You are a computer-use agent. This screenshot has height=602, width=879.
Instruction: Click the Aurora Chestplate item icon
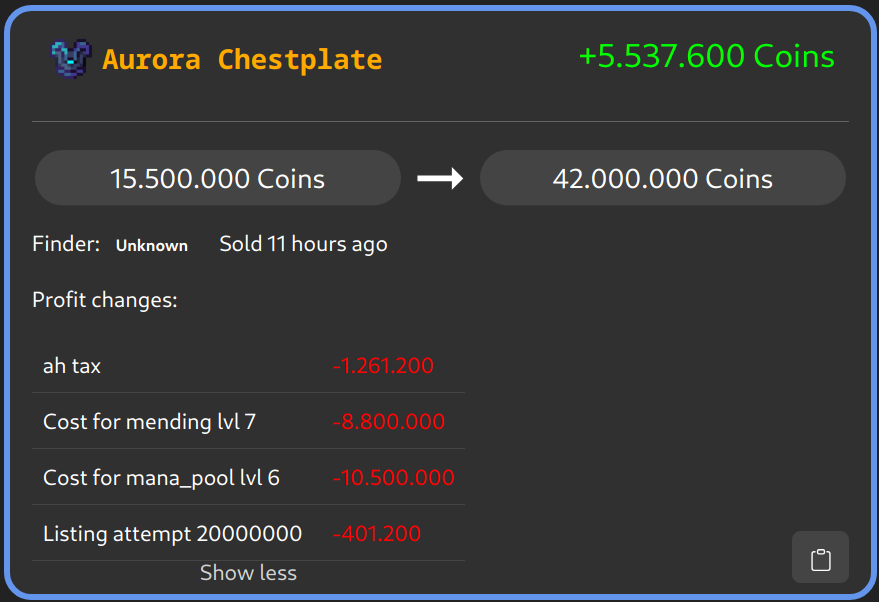(71, 60)
